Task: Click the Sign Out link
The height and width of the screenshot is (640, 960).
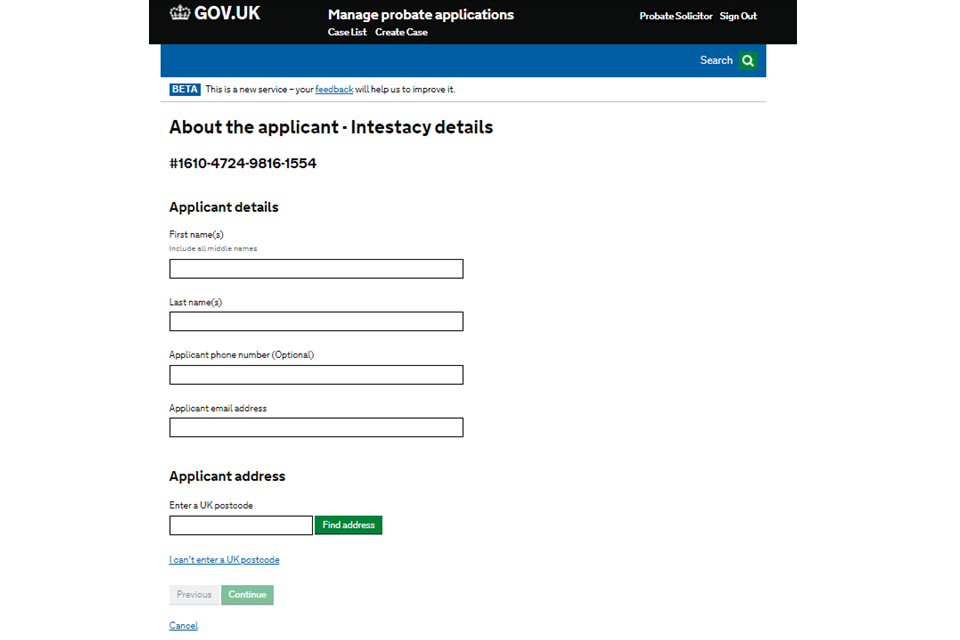Action: [738, 16]
